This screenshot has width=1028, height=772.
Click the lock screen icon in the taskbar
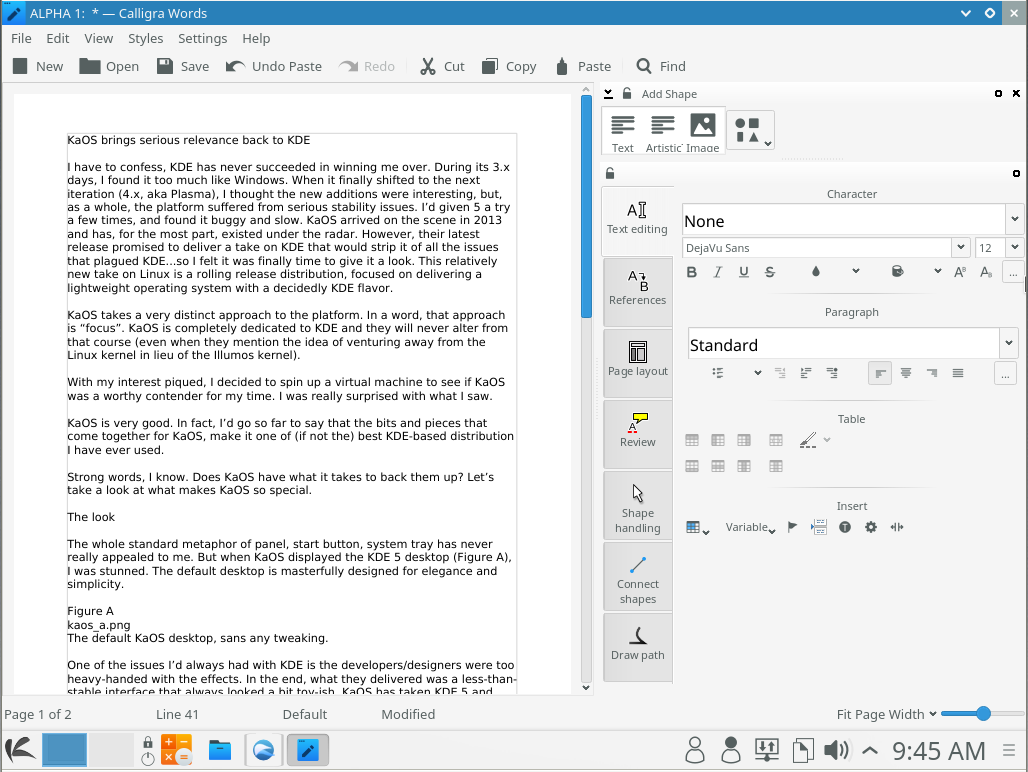click(x=148, y=743)
